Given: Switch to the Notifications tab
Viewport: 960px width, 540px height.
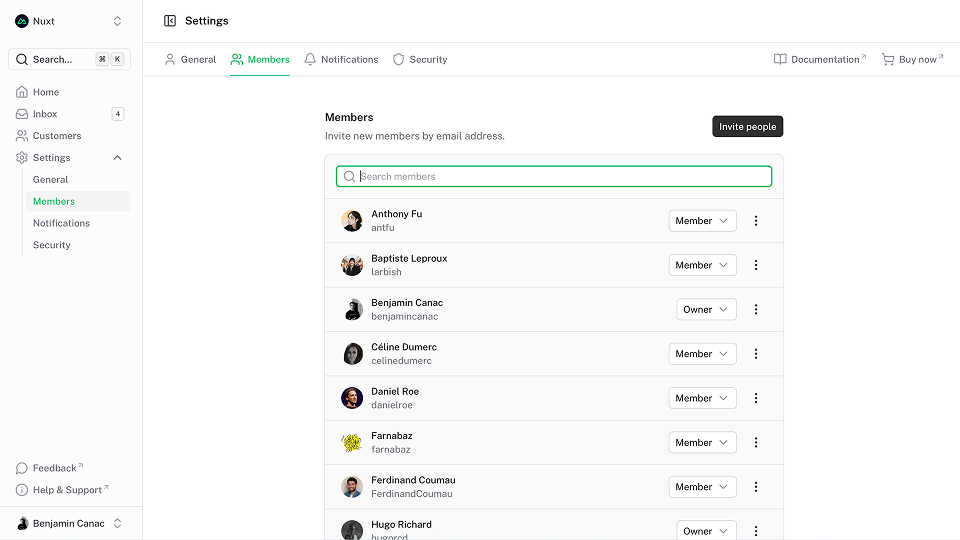Looking at the screenshot, I should [341, 60].
